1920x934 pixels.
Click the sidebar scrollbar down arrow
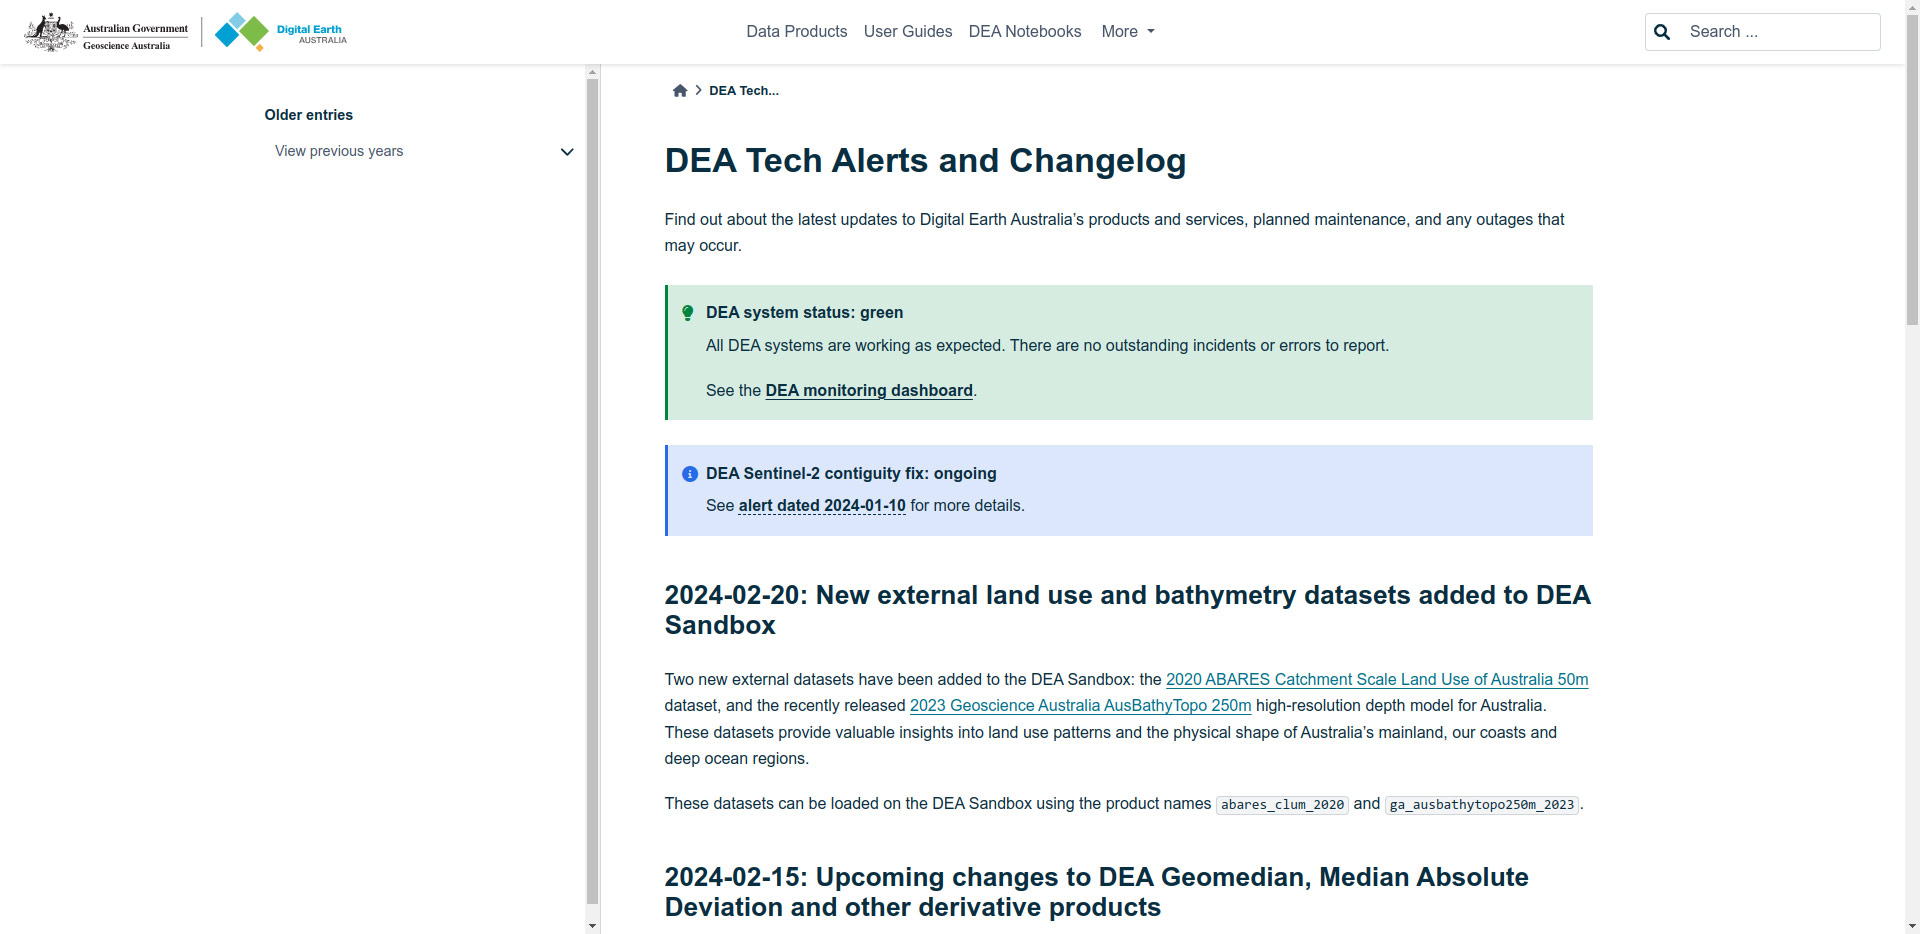click(592, 926)
